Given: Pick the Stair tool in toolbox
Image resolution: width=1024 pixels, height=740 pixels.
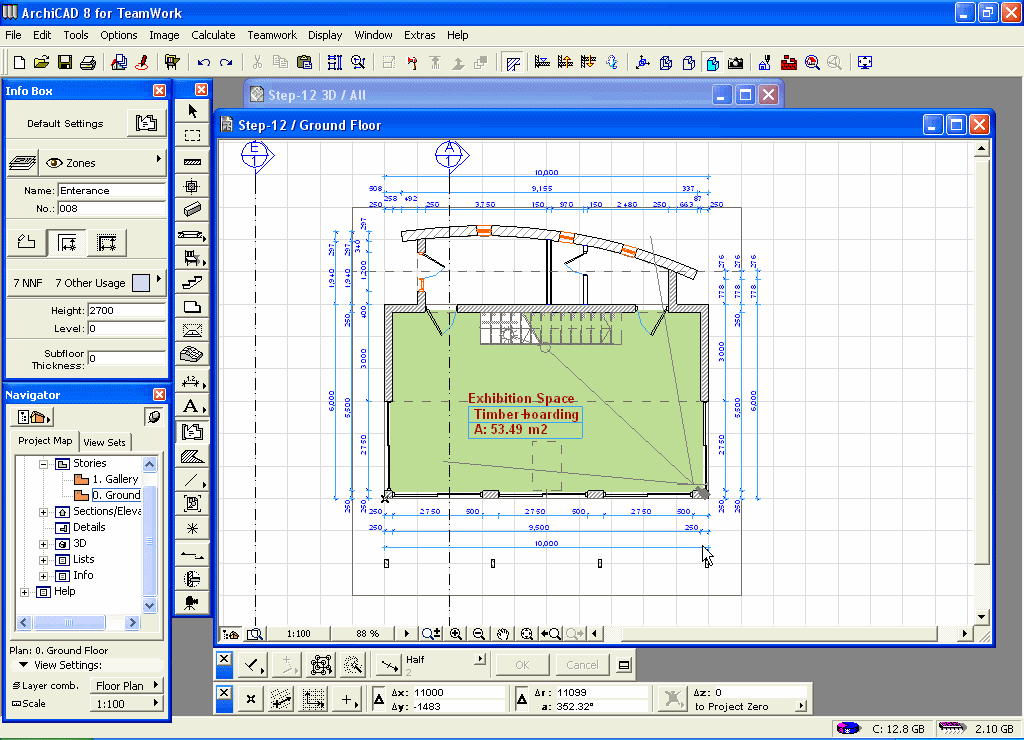Looking at the screenshot, I should pyautogui.click(x=192, y=283).
